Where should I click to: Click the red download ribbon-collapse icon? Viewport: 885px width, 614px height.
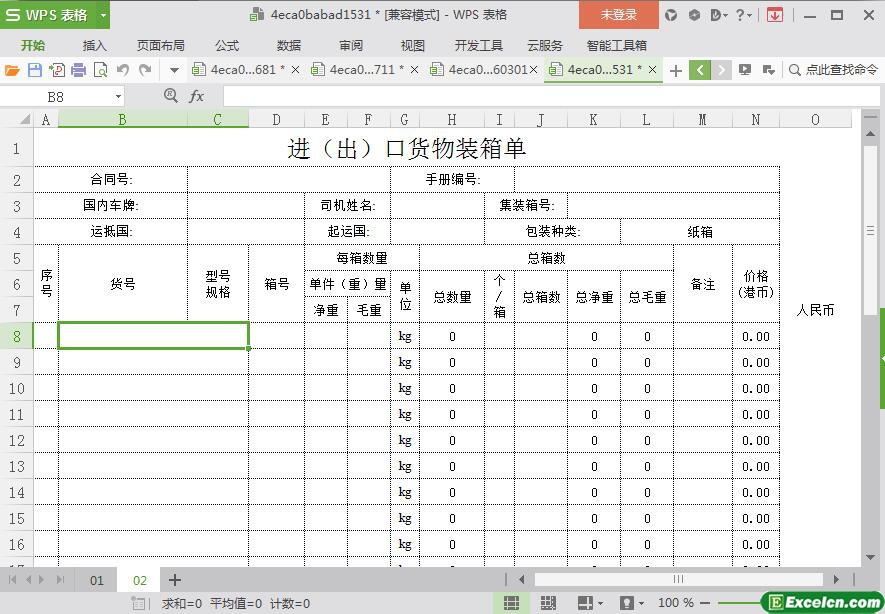[775, 15]
